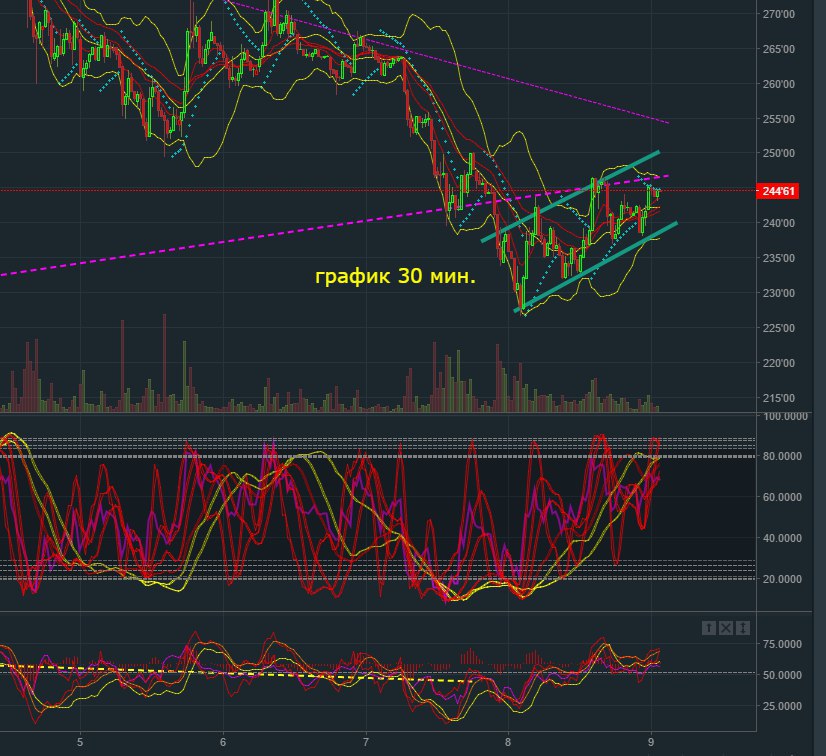Maximize the bottom pane with double-arrow icon
Image resolution: width=826 pixels, height=756 pixels.
tap(742, 627)
